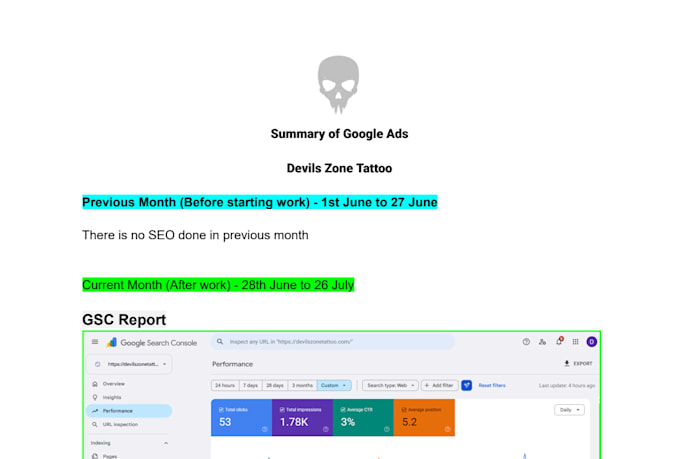680x459 pixels.
Task: Click the Add filter button
Action: pyautogui.click(x=439, y=385)
